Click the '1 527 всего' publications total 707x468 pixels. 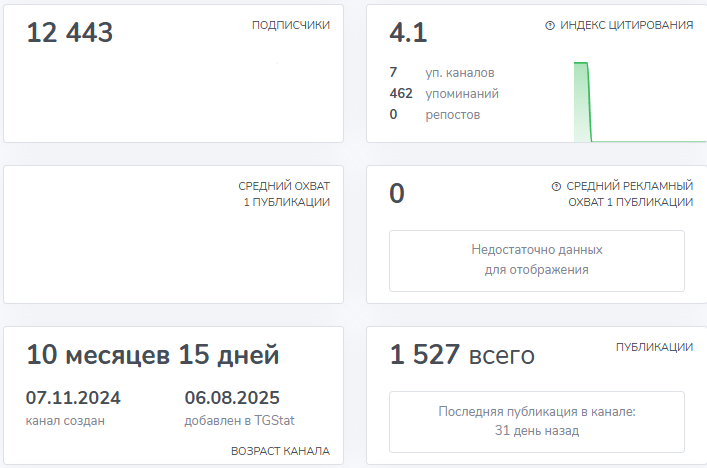pos(462,354)
